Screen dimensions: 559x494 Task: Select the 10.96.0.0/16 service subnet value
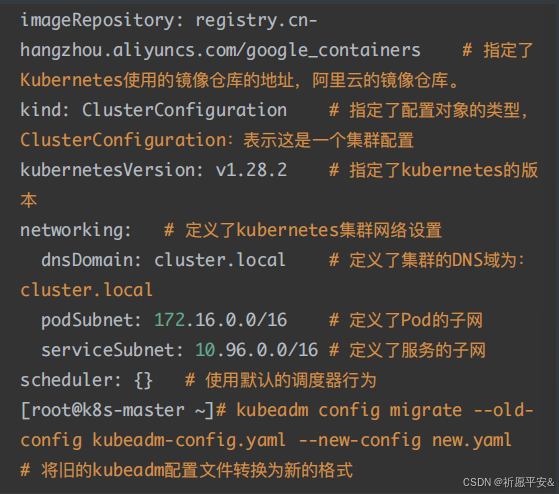256,350
